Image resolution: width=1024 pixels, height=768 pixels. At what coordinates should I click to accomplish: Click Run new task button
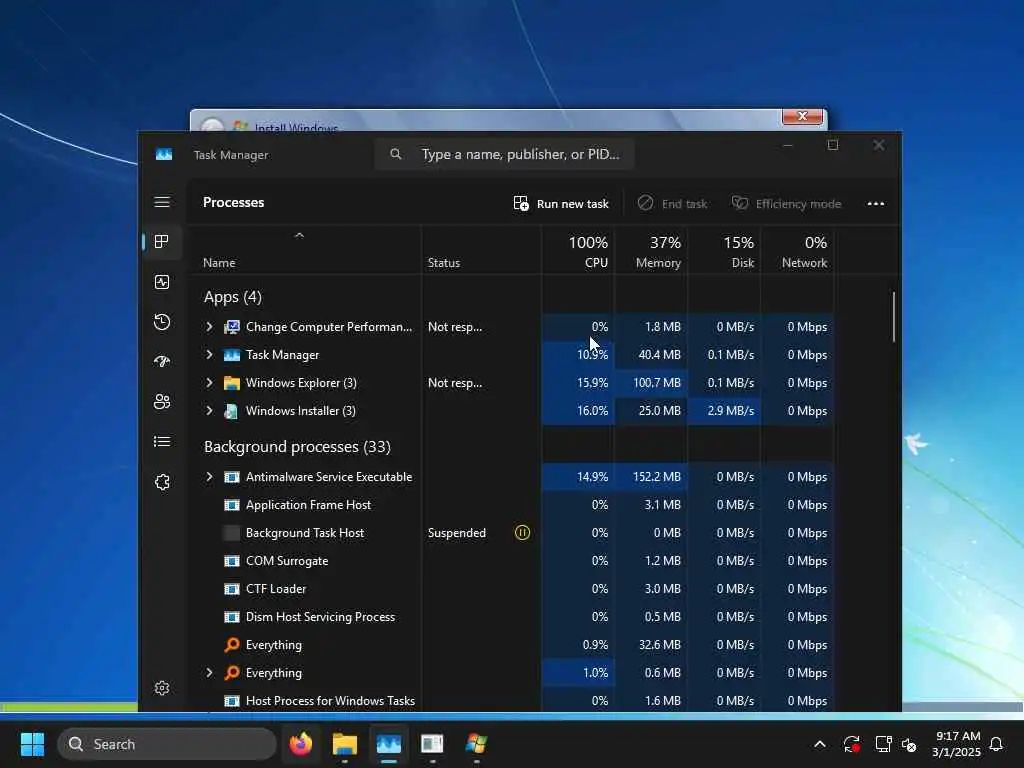pyautogui.click(x=561, y=204)
